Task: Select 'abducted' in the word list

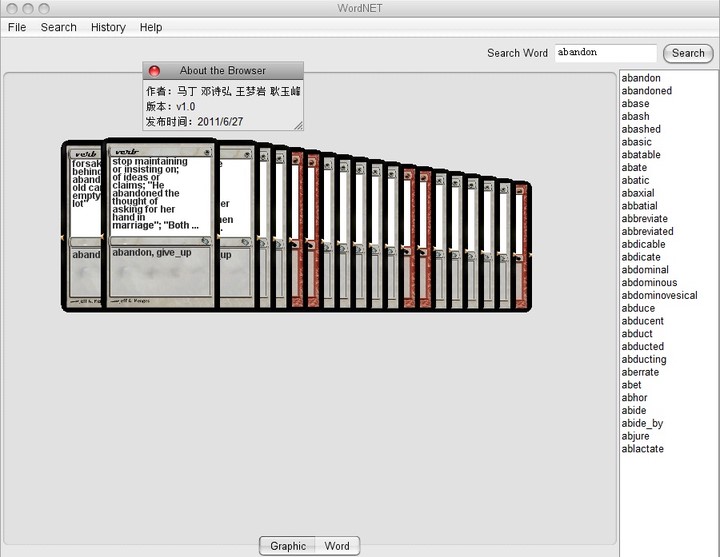Action: 643,347
